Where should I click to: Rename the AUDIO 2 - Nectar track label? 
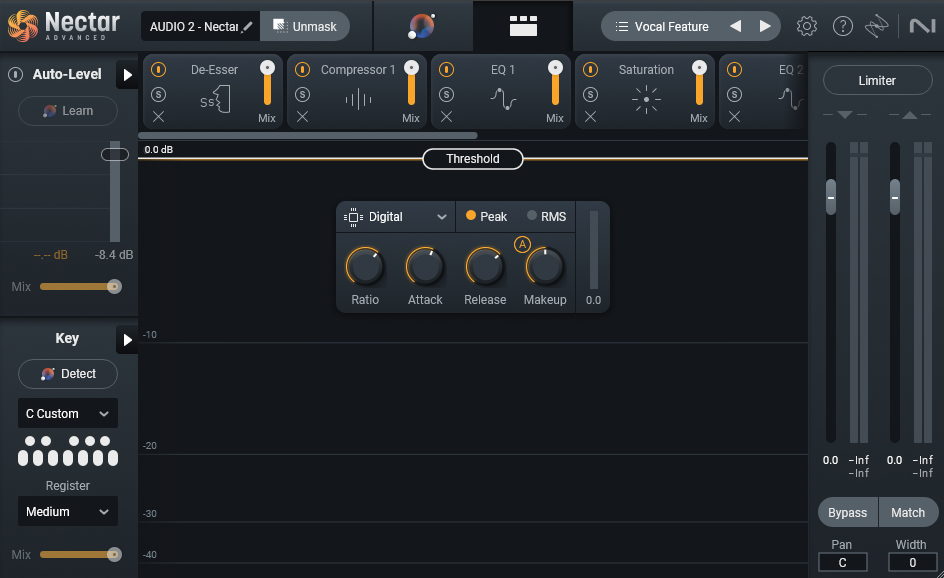(x=200, y=26)
